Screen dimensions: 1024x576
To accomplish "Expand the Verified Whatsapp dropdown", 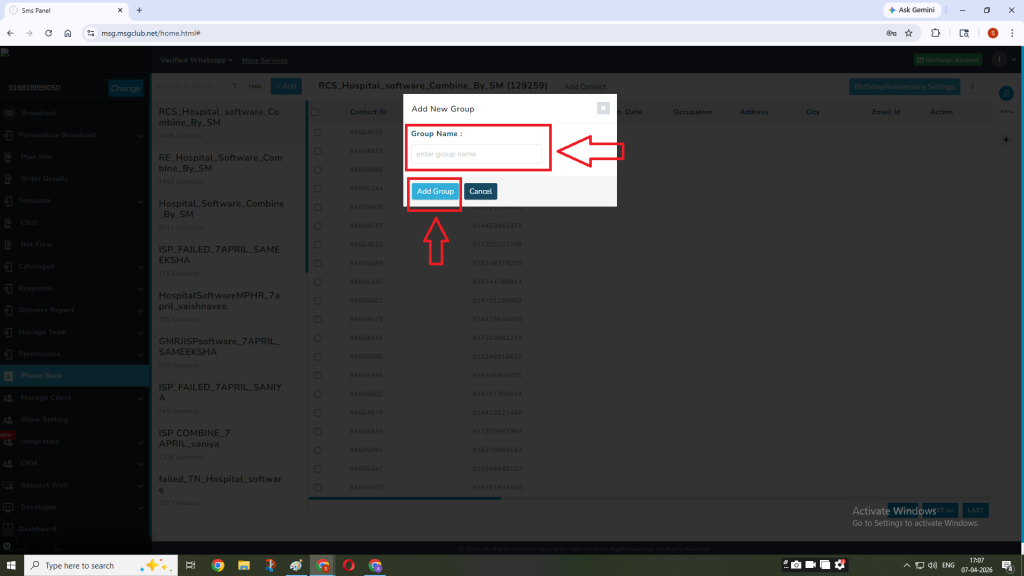I will point(195,60).
